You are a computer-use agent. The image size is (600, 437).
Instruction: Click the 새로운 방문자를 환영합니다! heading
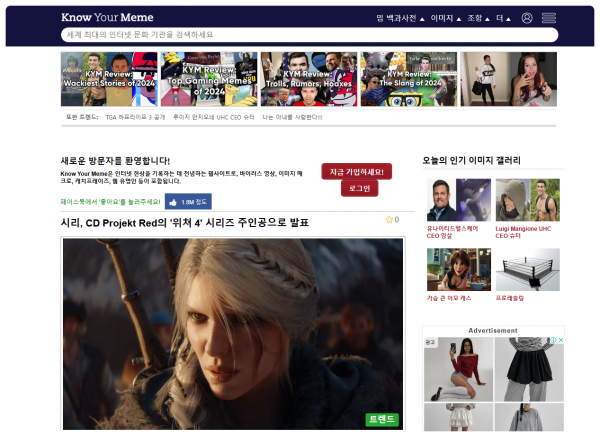point(115,161)
